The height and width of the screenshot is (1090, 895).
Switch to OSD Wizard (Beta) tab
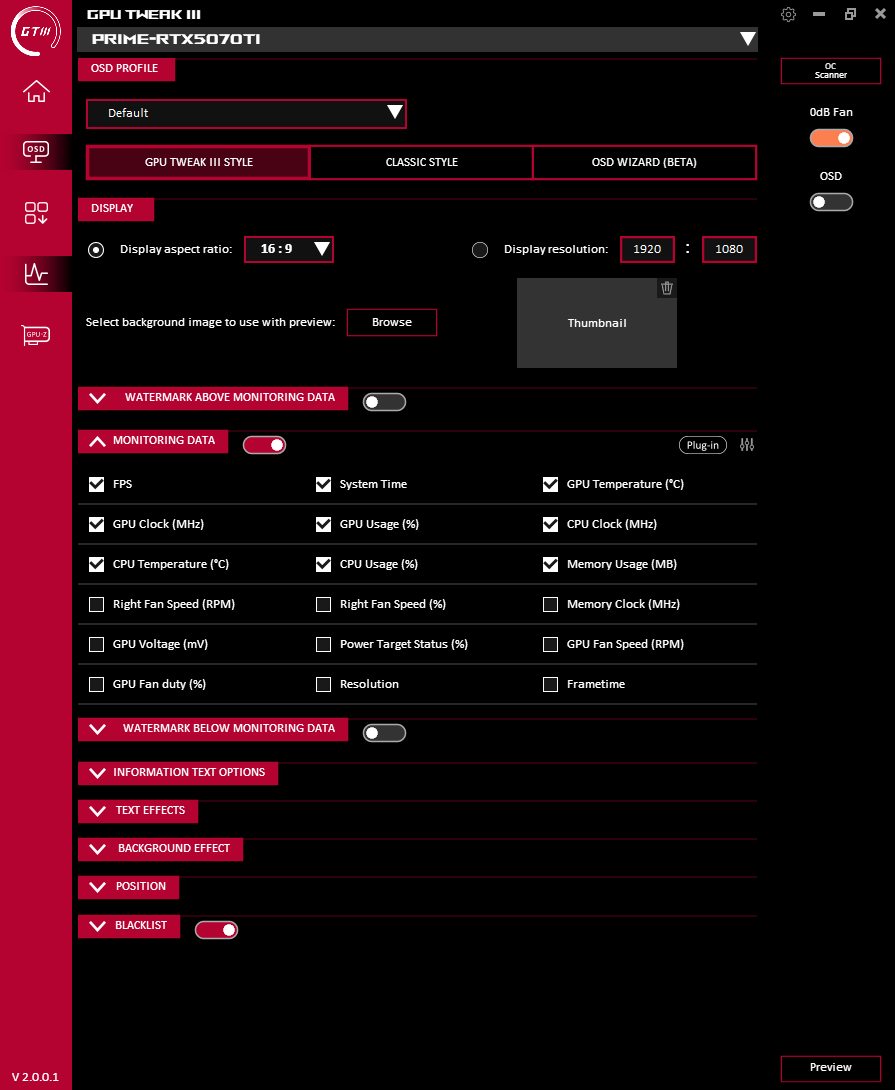tap(645, 163)
